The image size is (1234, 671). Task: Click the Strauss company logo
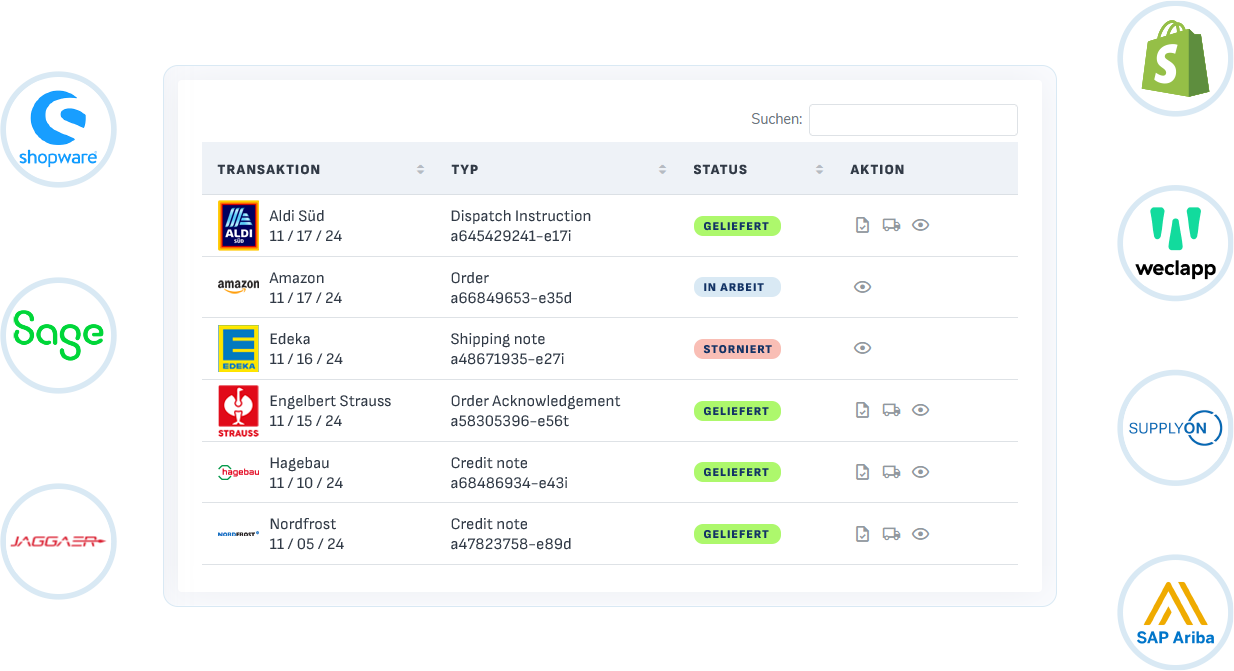[x=238, y=411]
